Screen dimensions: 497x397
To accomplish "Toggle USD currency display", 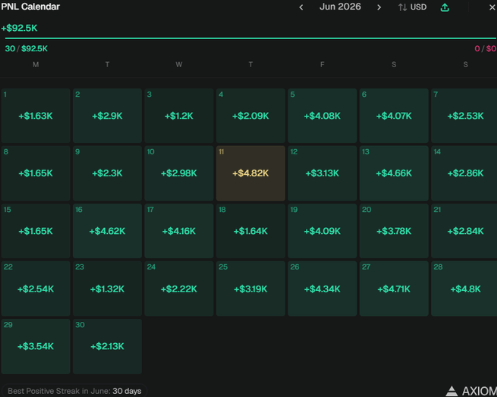I will tap(412, 7).
